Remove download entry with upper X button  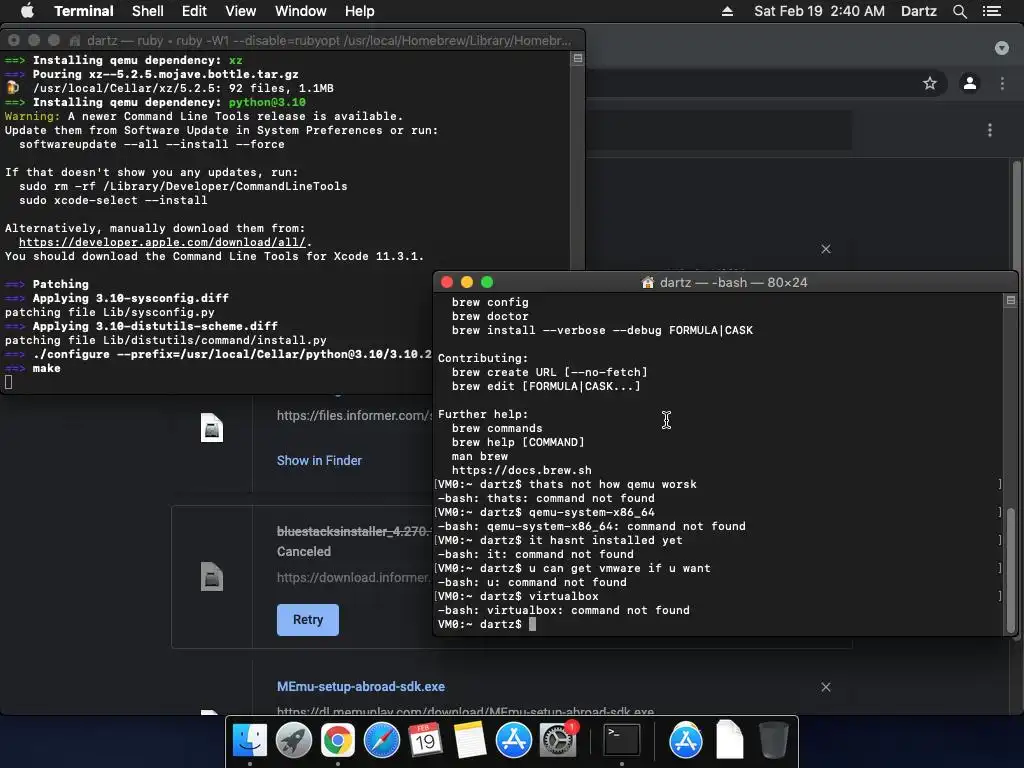(825, 249)
